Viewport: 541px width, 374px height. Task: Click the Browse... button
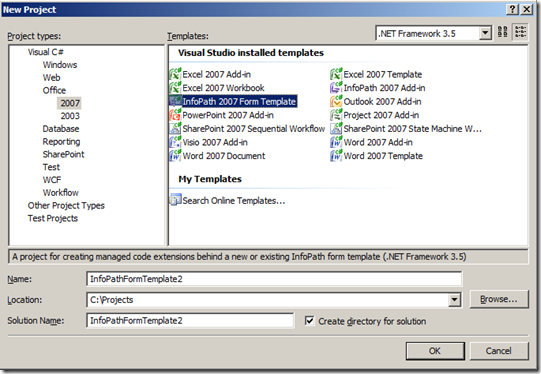[499, 299]
